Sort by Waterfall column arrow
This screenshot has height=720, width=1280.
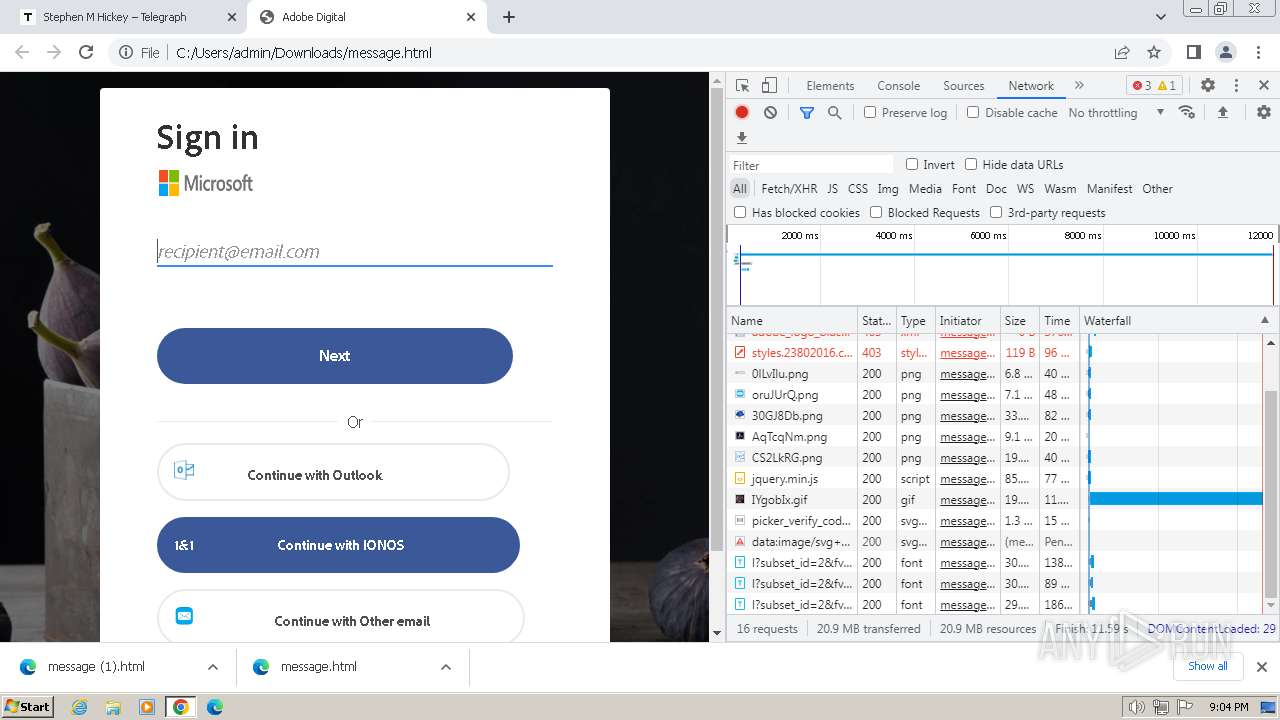coord(1264,320)
